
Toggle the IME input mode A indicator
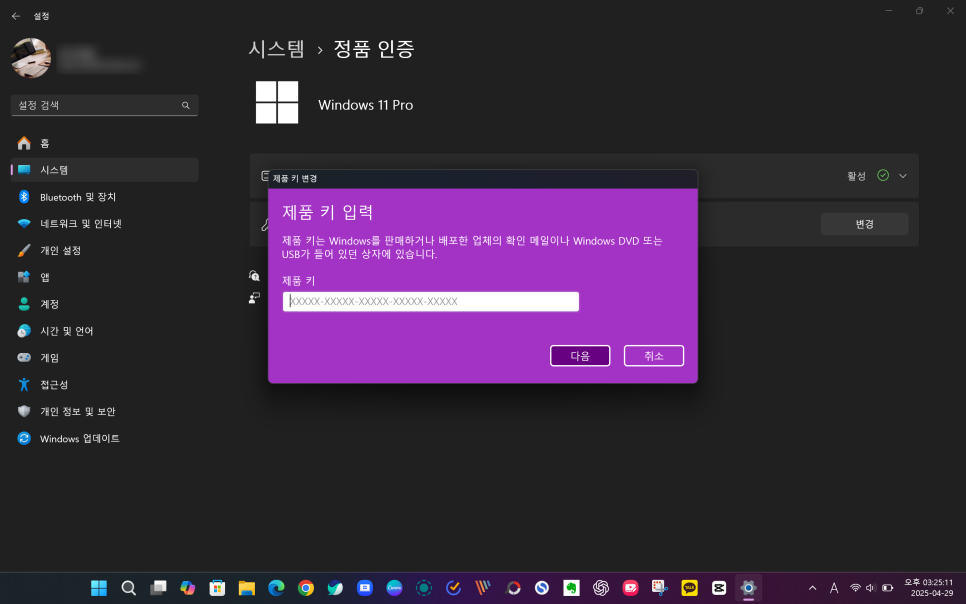(x=834, y=588)
